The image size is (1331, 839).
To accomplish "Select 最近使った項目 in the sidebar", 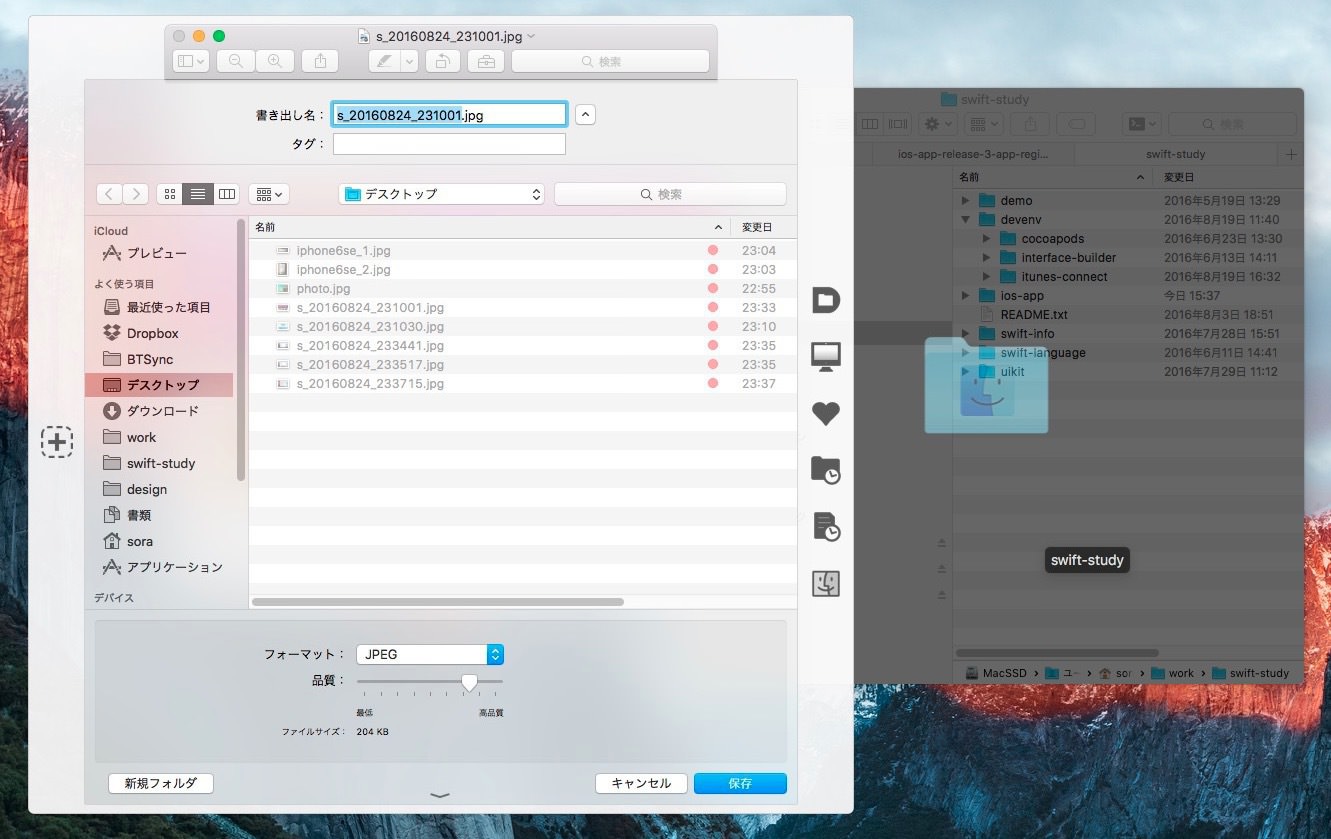I will pyautogui.click(x=168, y=307).
